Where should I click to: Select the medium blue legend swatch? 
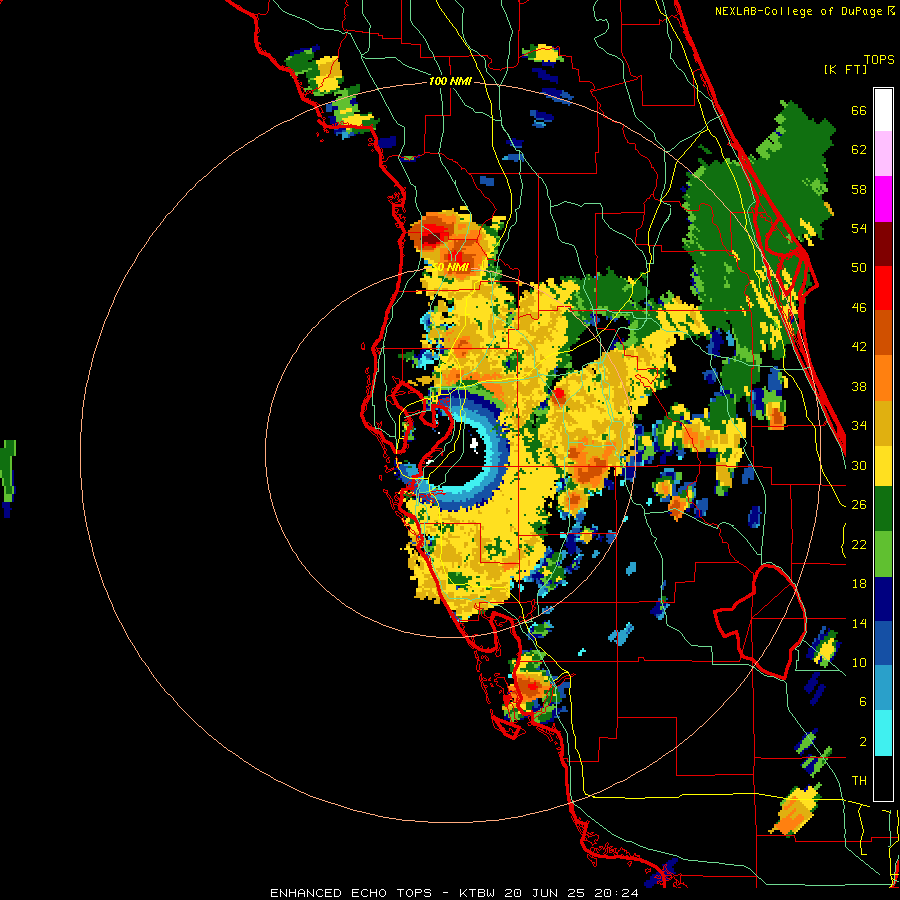[883, 643]
